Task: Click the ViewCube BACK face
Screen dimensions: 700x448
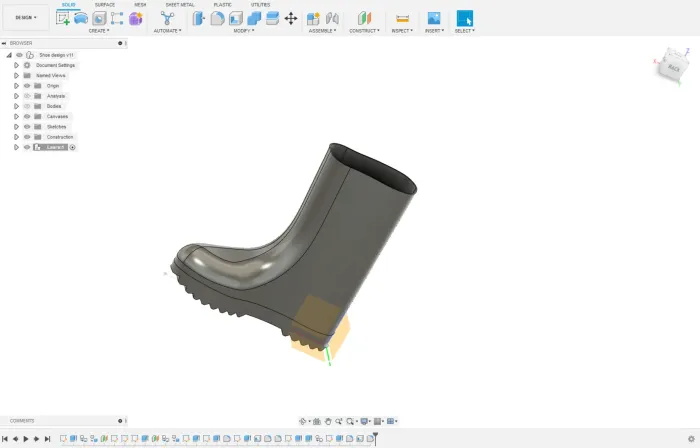Action: click(x=674, y=68)
